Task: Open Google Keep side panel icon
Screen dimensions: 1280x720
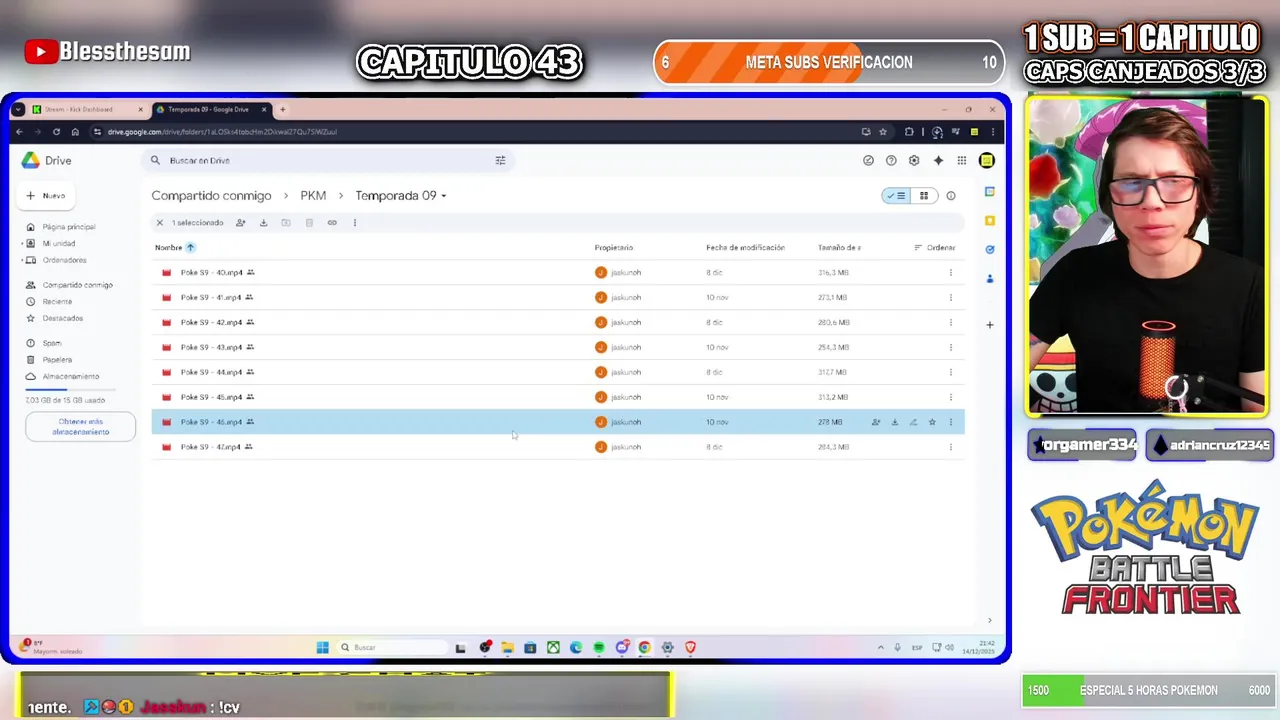Action: [990, 220]
